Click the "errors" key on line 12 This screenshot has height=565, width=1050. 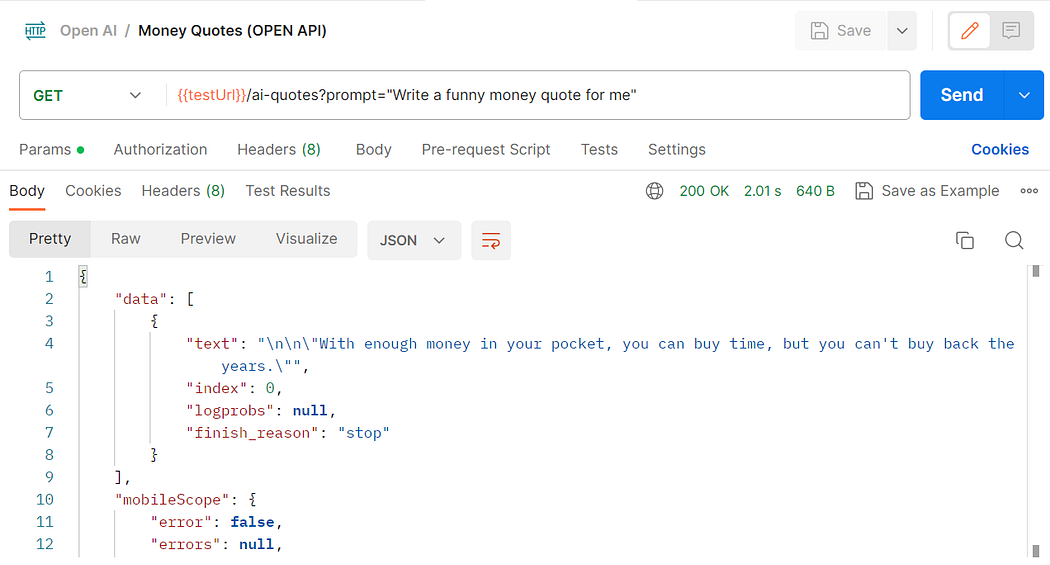point(185,544)
